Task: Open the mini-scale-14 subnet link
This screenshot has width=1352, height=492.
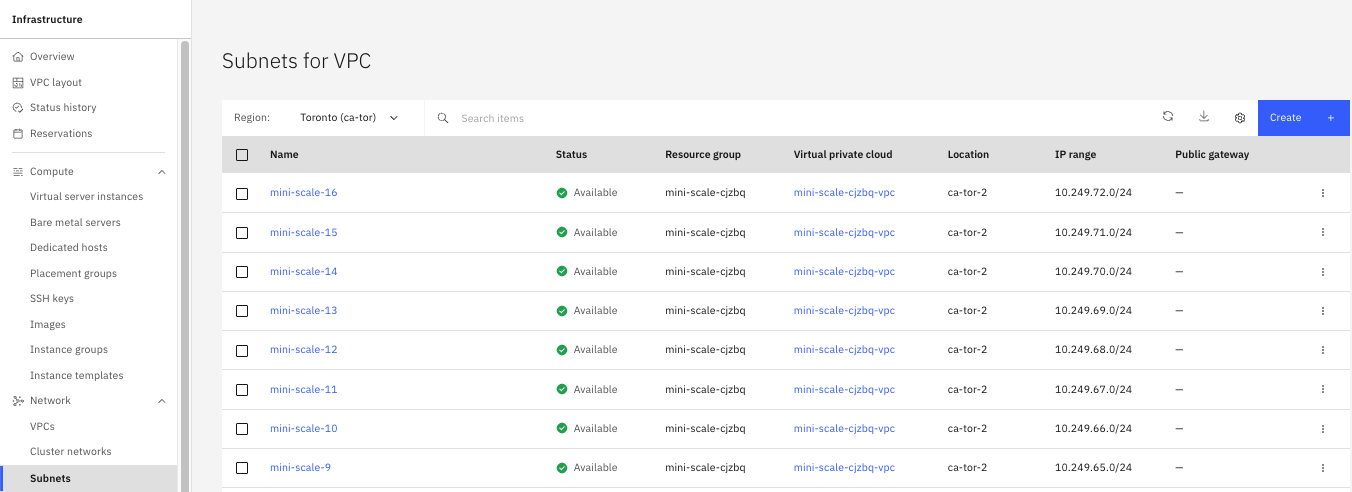Action: click(x=303, y=272)
